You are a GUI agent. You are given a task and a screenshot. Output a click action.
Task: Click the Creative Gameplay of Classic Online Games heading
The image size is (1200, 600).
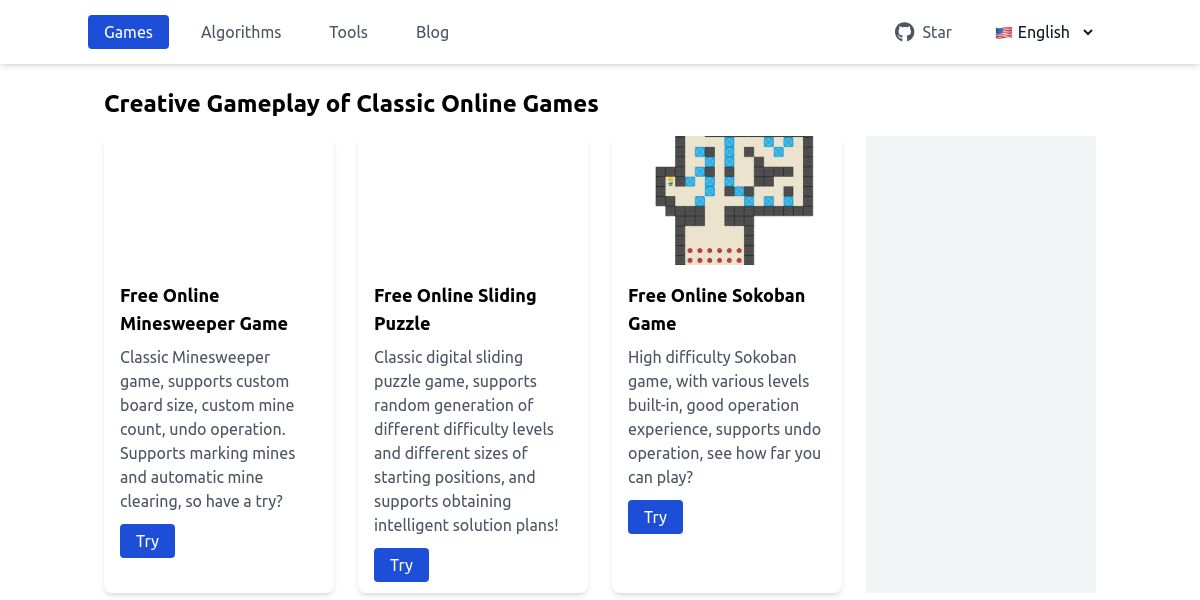(351, 104)
